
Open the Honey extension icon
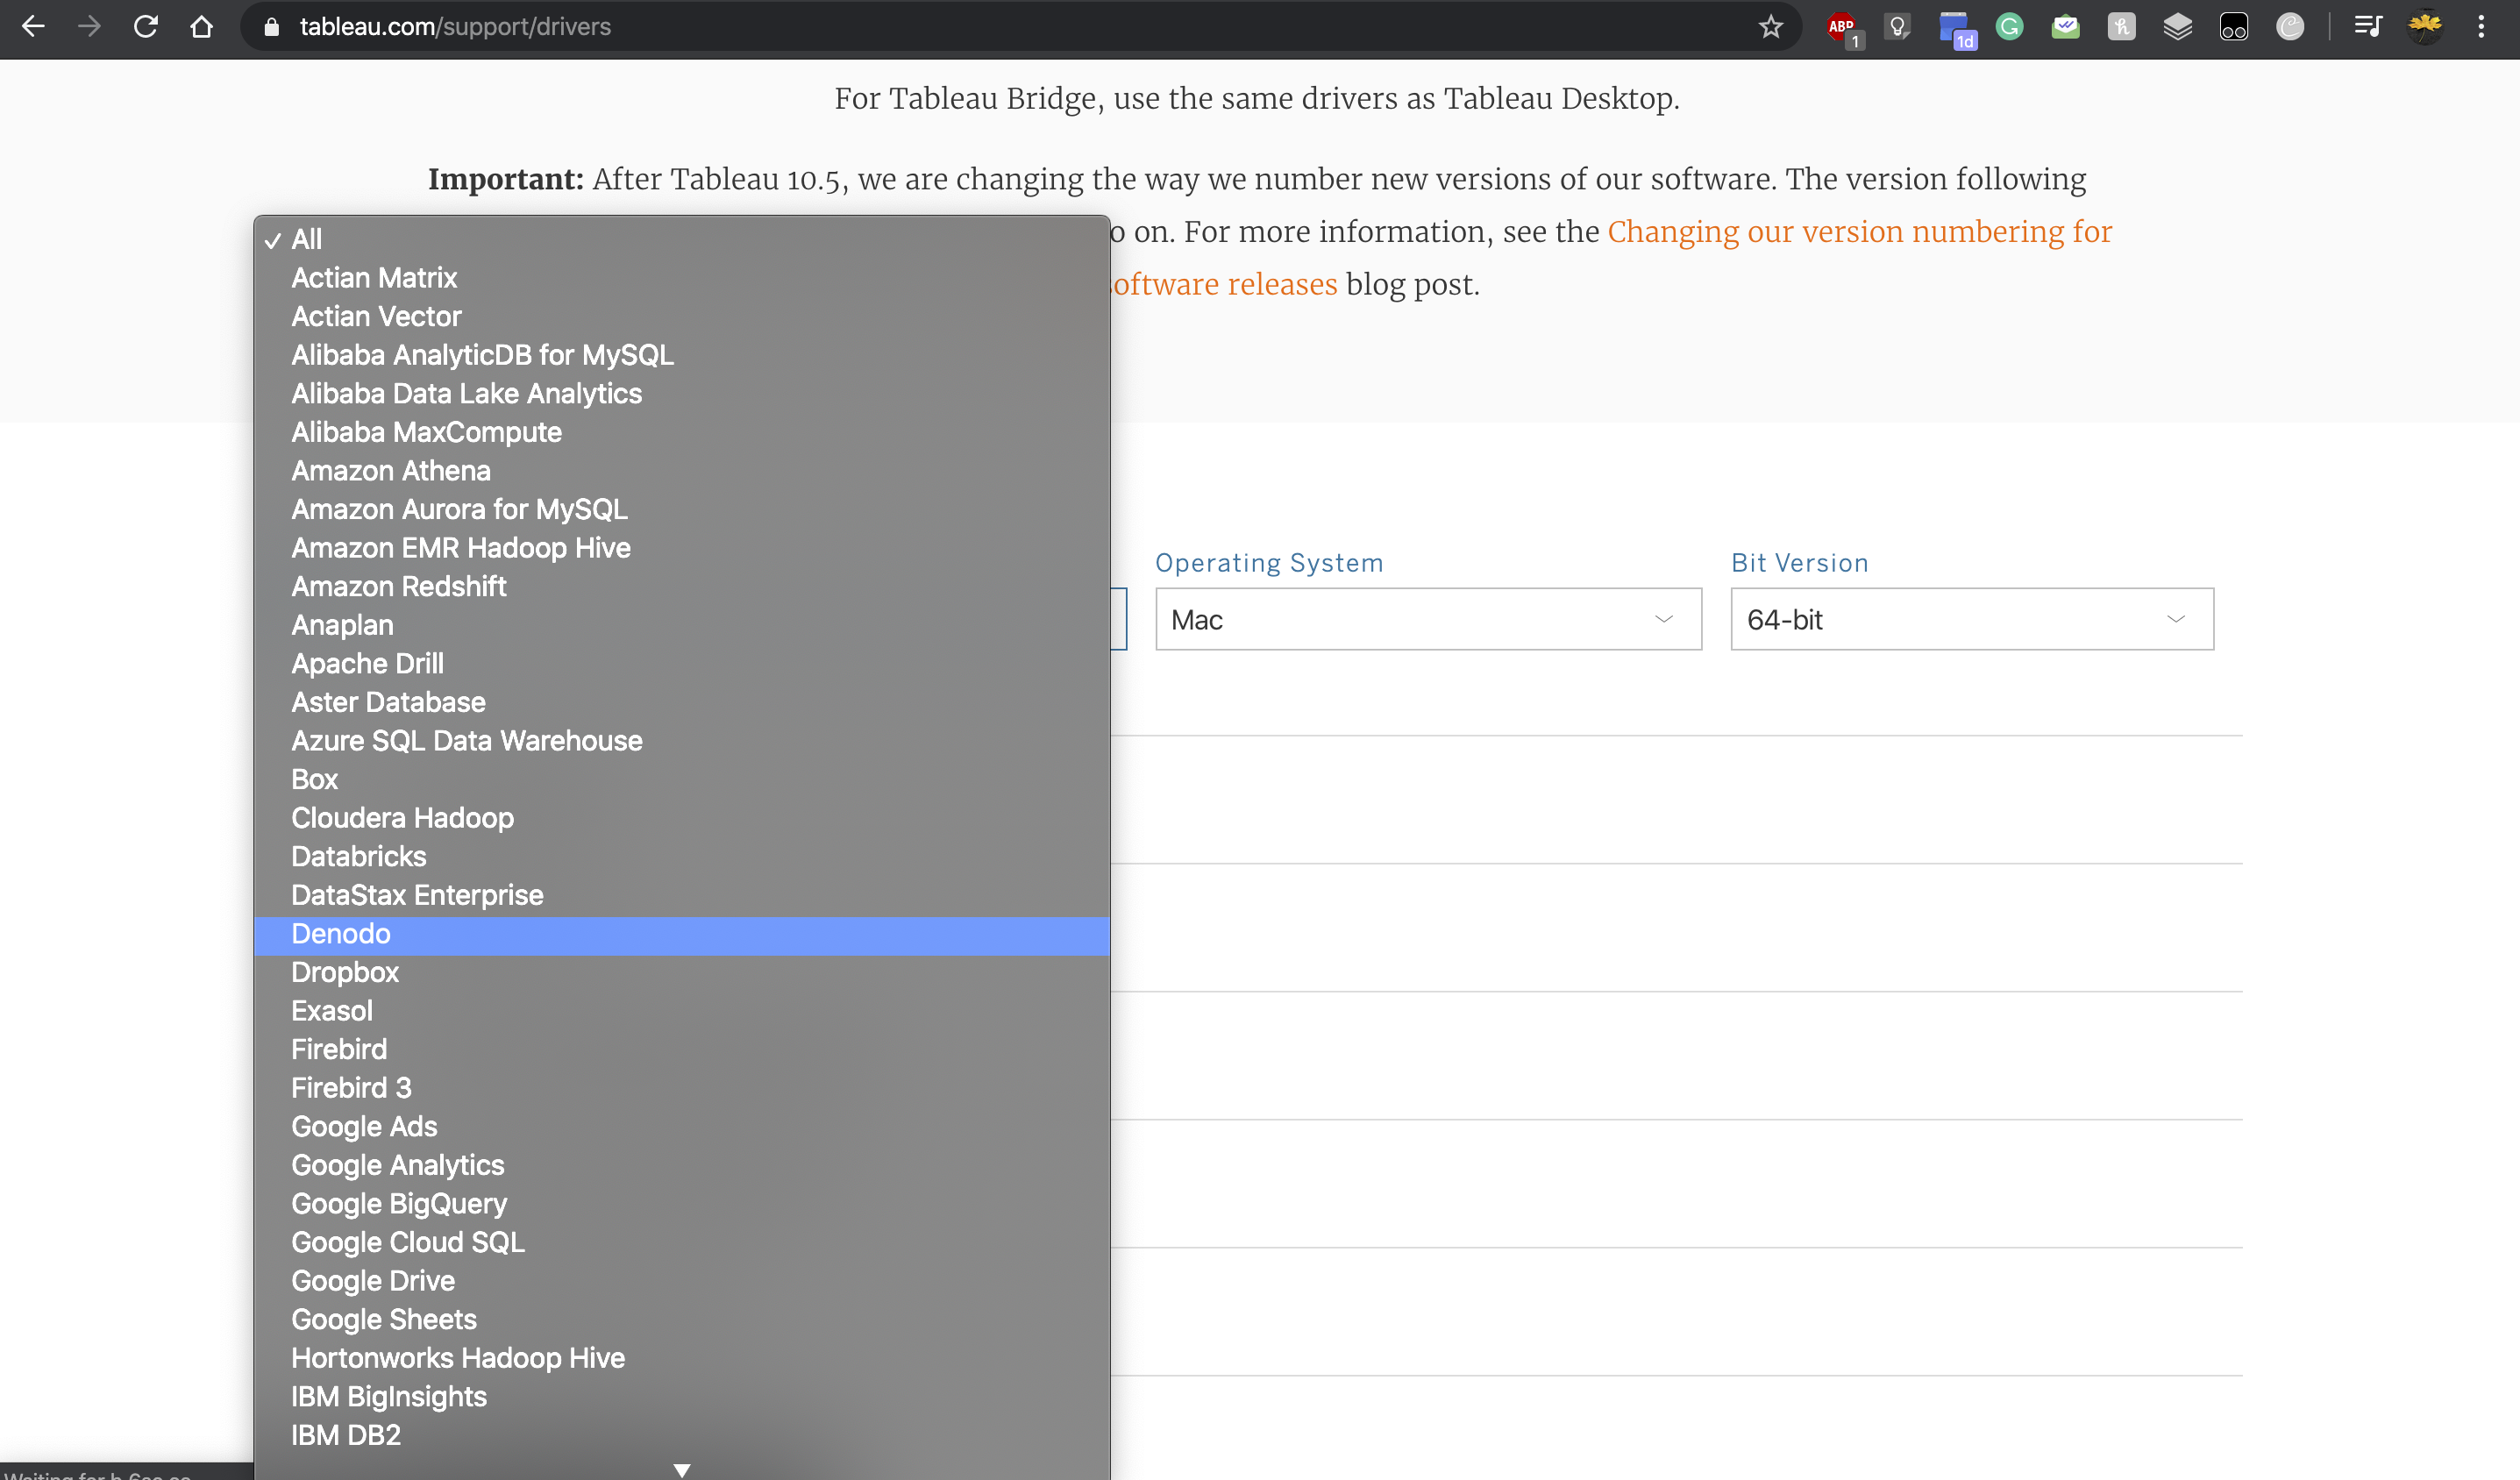point(2121,27)
